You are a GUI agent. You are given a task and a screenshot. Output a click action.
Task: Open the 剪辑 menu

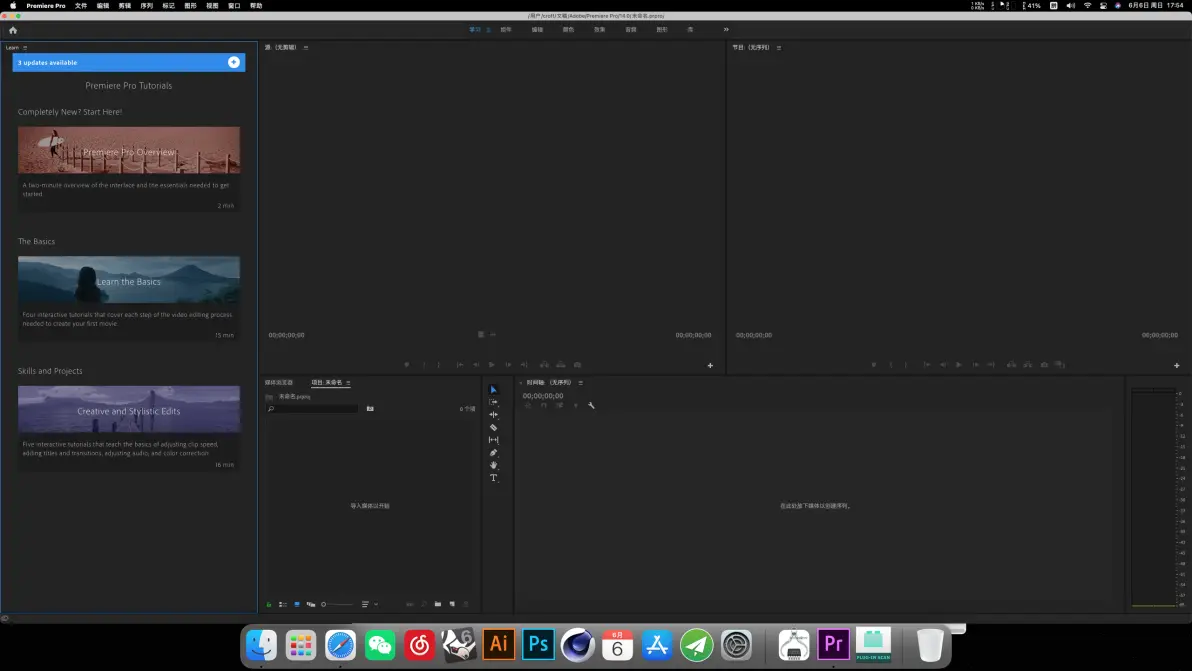125,5
